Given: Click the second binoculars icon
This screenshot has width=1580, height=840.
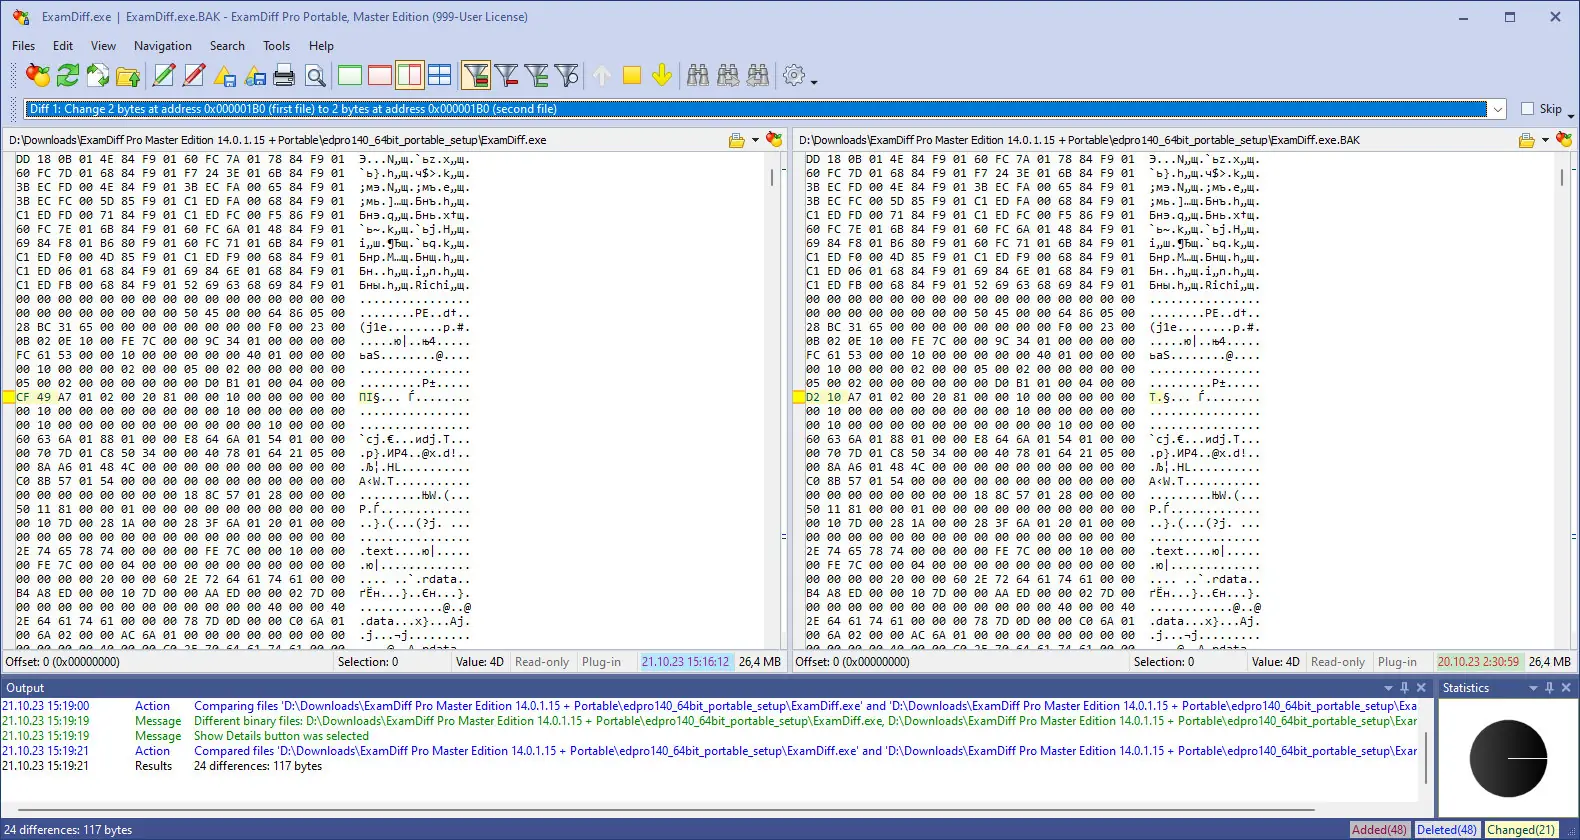Looking at the screenshot, I should coord(728,75).
